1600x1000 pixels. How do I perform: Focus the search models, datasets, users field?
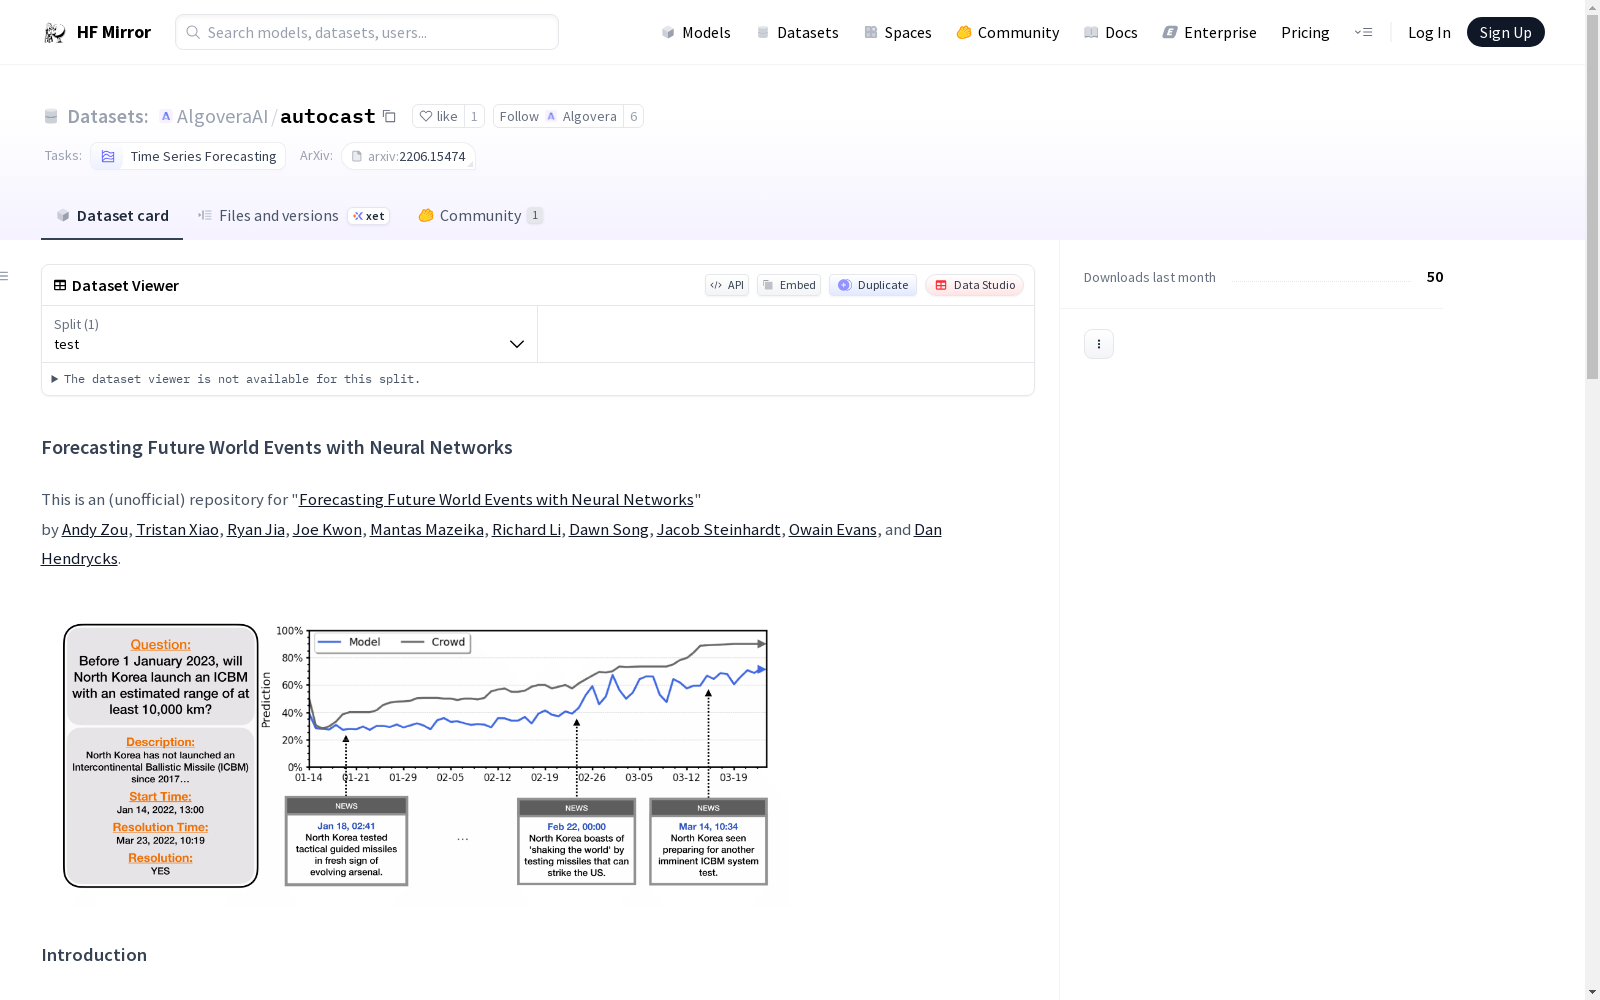(x=367, y=32)
